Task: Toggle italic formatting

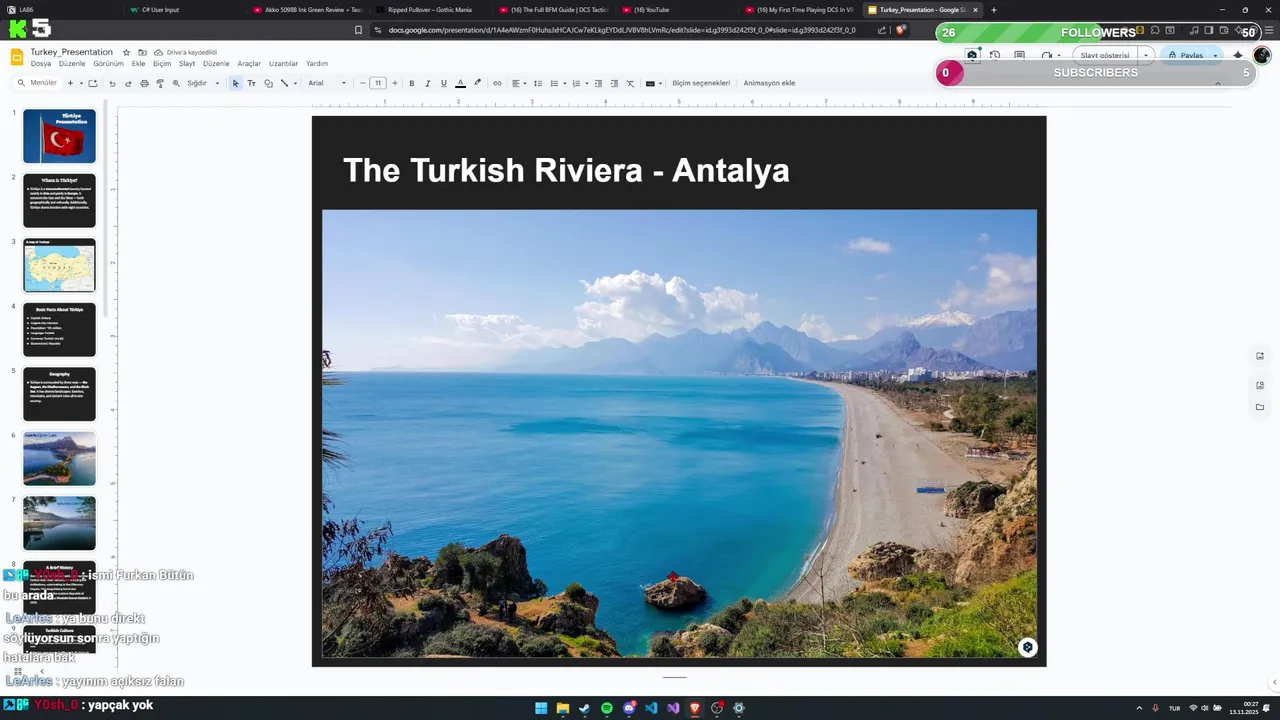Action: pos(427,83)
